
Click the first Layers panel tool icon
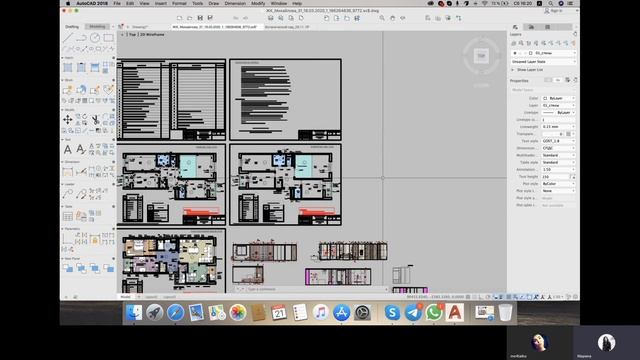514,43
